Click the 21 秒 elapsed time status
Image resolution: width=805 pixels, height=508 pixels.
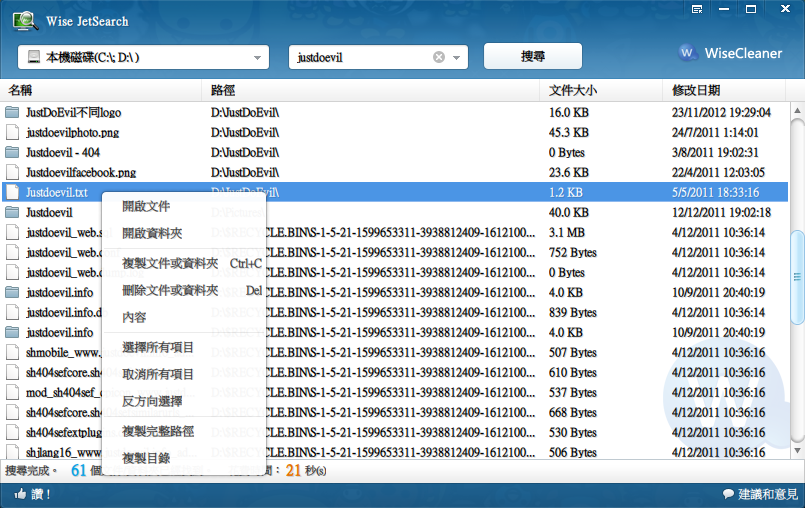[306, 471]
